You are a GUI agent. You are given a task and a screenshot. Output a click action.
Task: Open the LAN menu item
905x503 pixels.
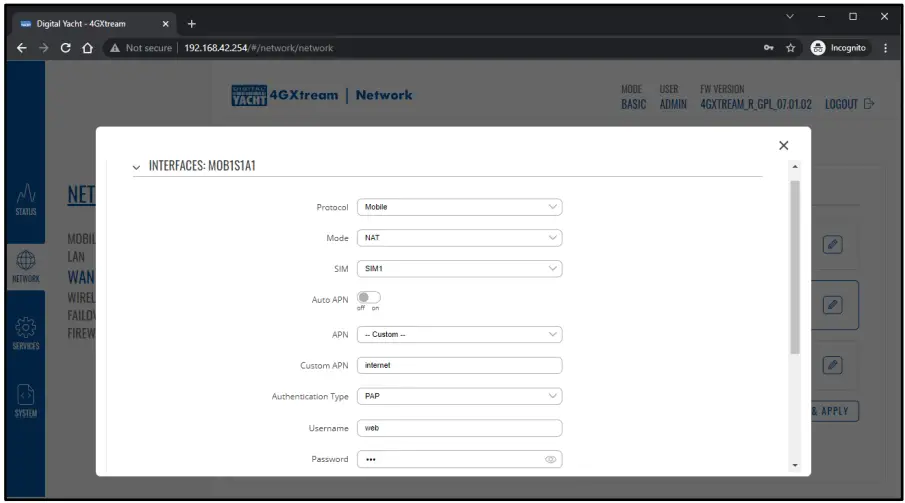coord(76,257)
